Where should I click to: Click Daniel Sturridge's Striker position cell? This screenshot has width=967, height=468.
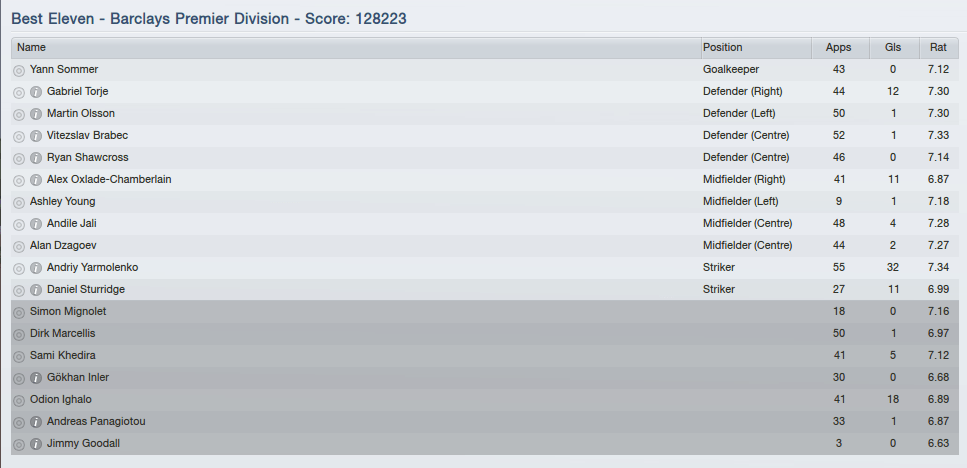(719, 290)
